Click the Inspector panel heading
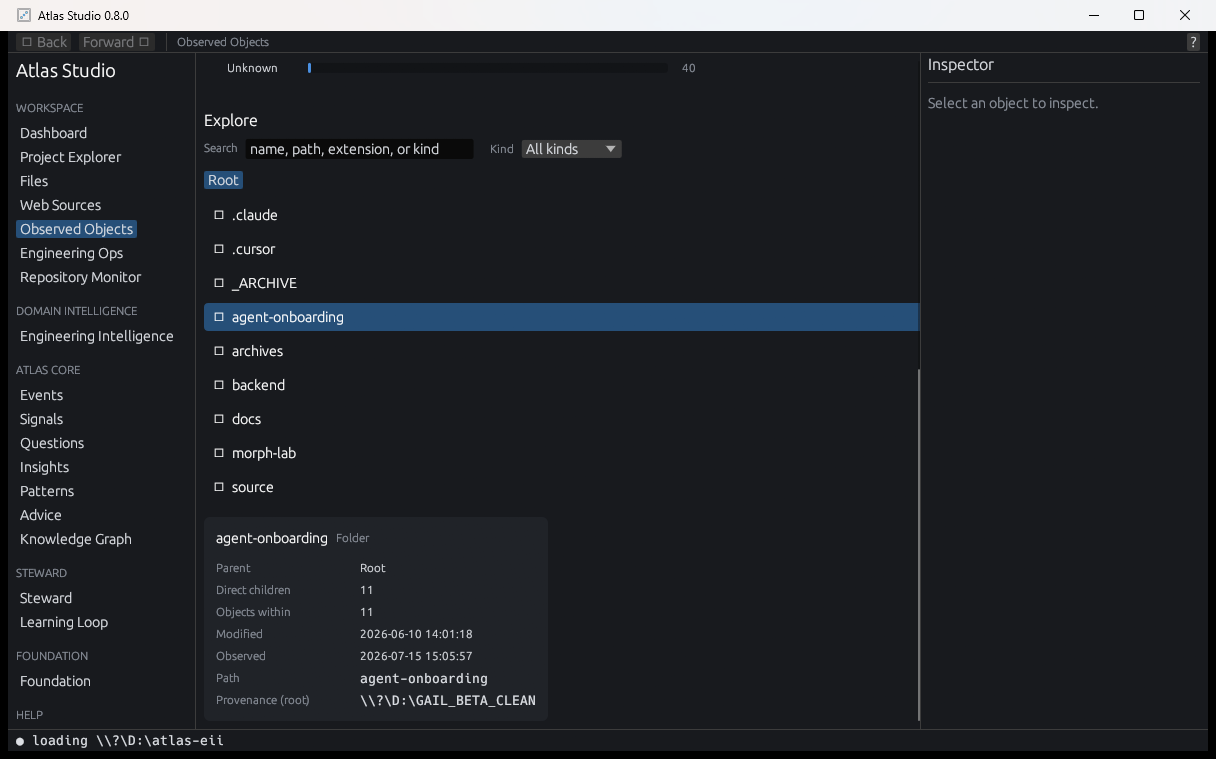Screen dimensions: 1216x759 pos(961,65)
